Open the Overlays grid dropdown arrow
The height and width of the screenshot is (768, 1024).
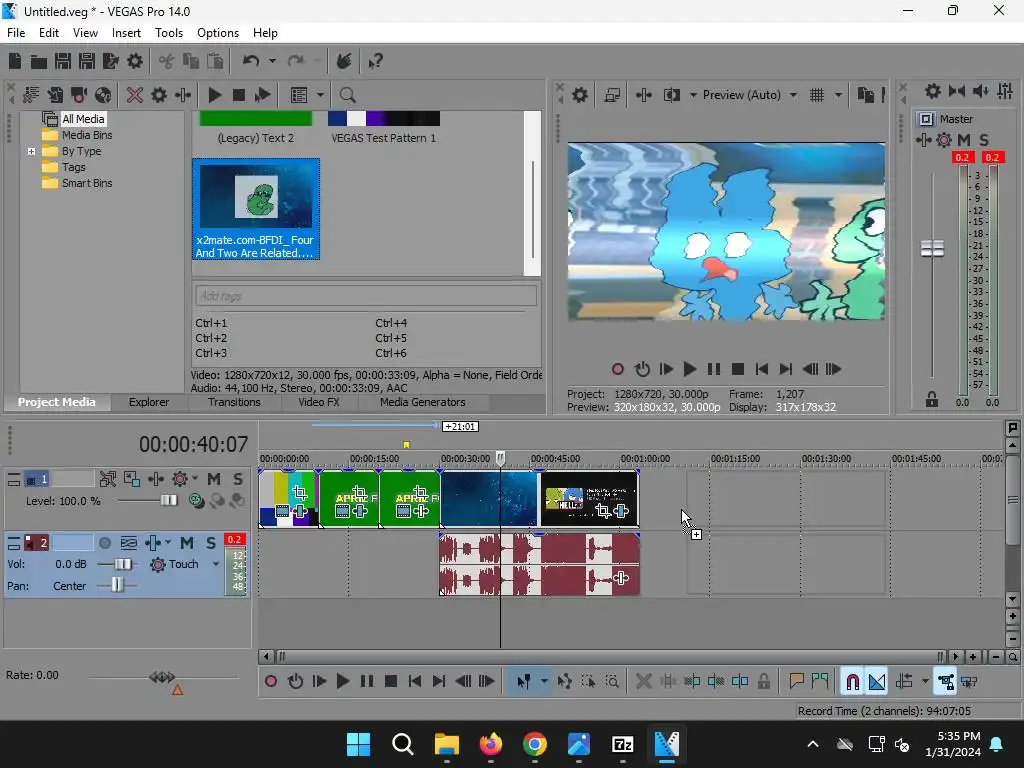pyautogui.click(x=838, y=95)
